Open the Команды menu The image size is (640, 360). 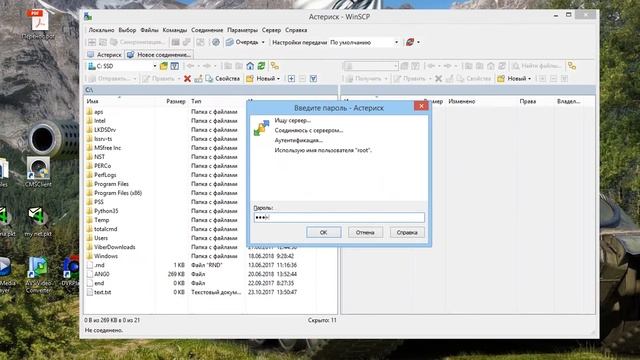point(174,30)
